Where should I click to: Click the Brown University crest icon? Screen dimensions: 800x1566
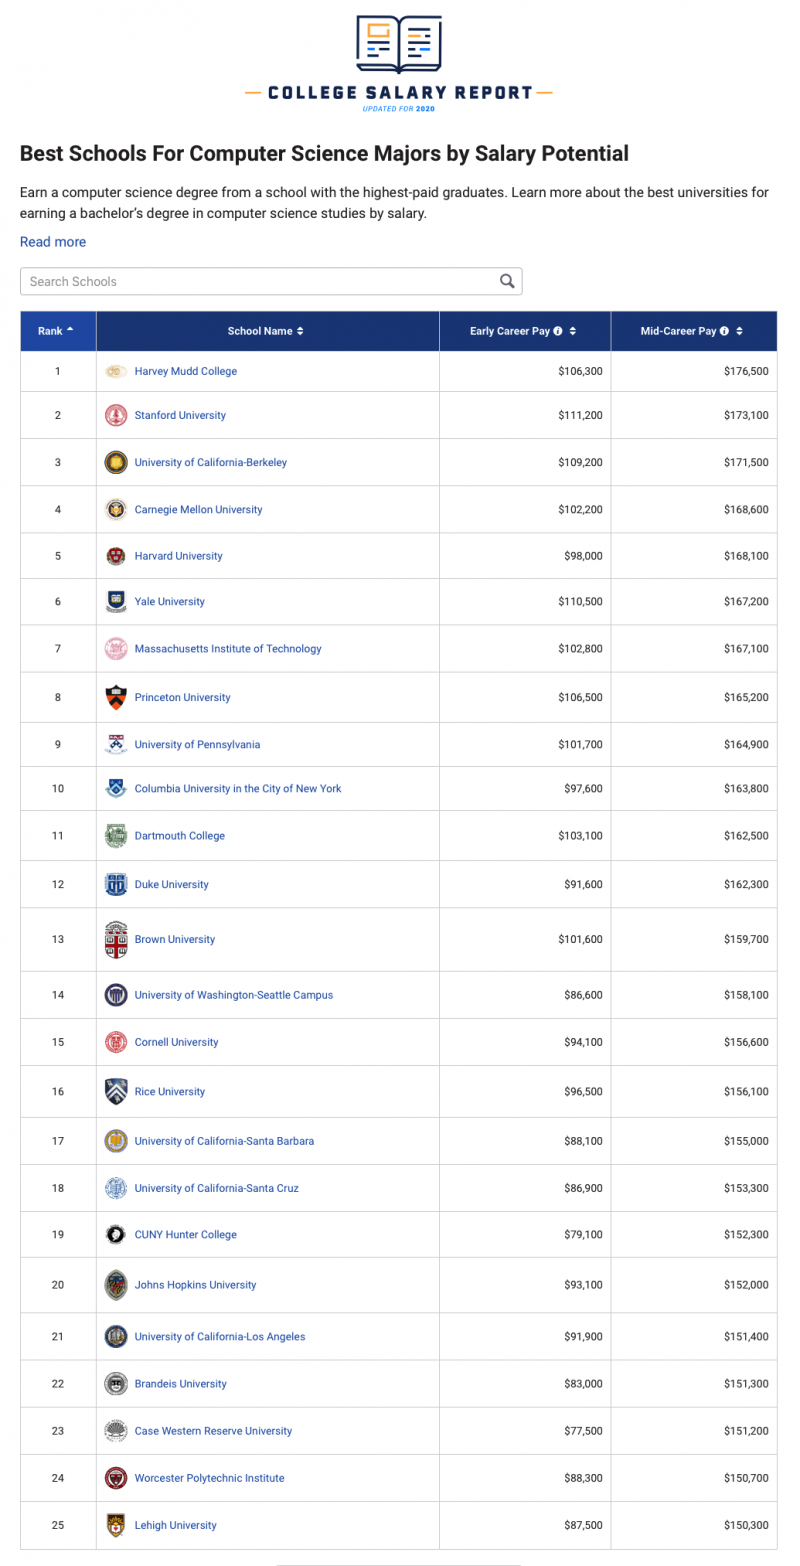116,939
